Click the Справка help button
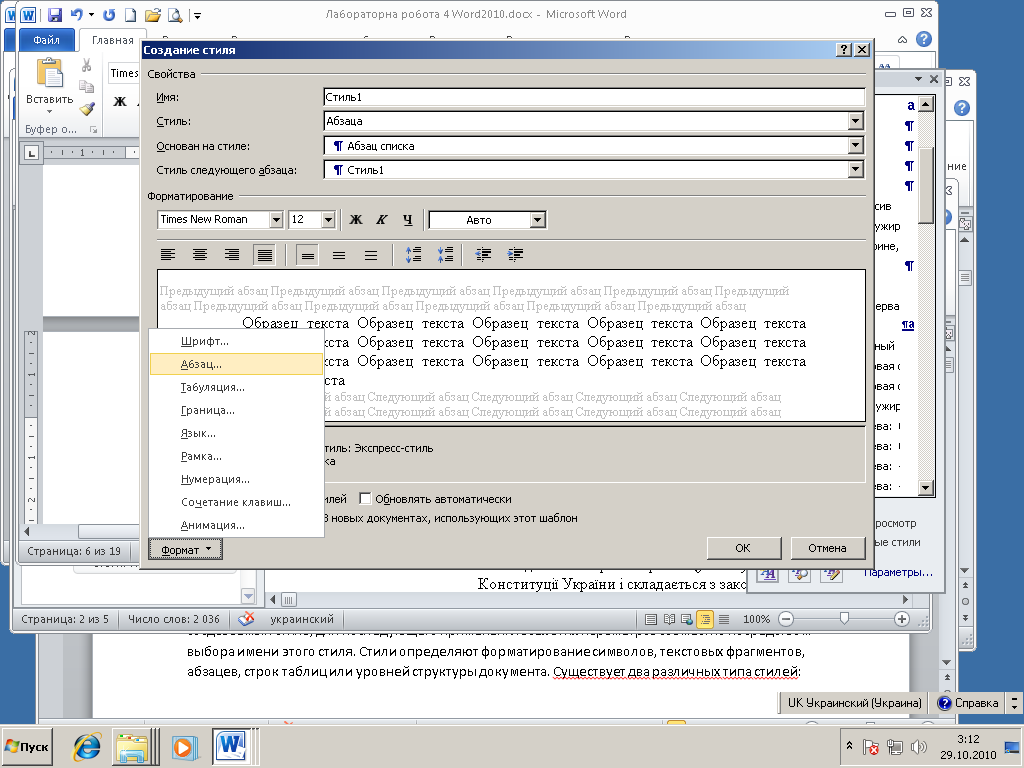Screen dimensions: 1024x768 click(968, 703)
